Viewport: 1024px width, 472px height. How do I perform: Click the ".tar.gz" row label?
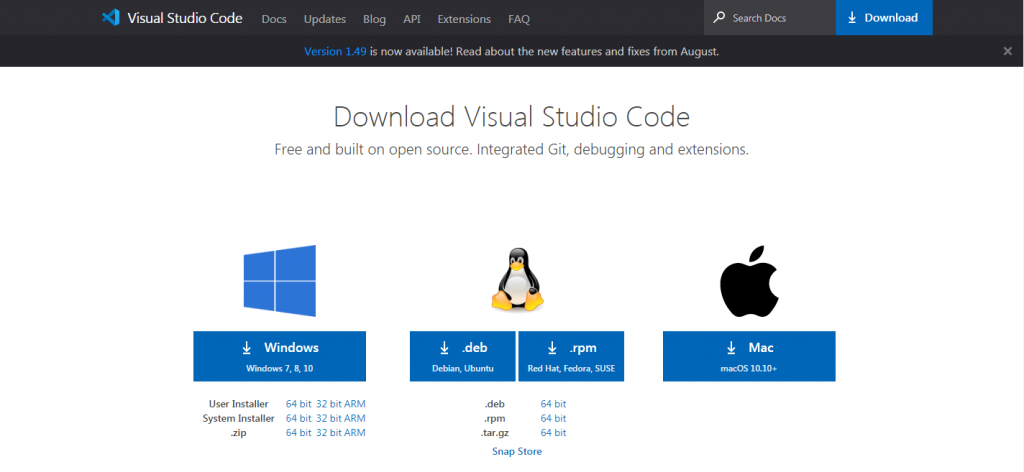494,433
